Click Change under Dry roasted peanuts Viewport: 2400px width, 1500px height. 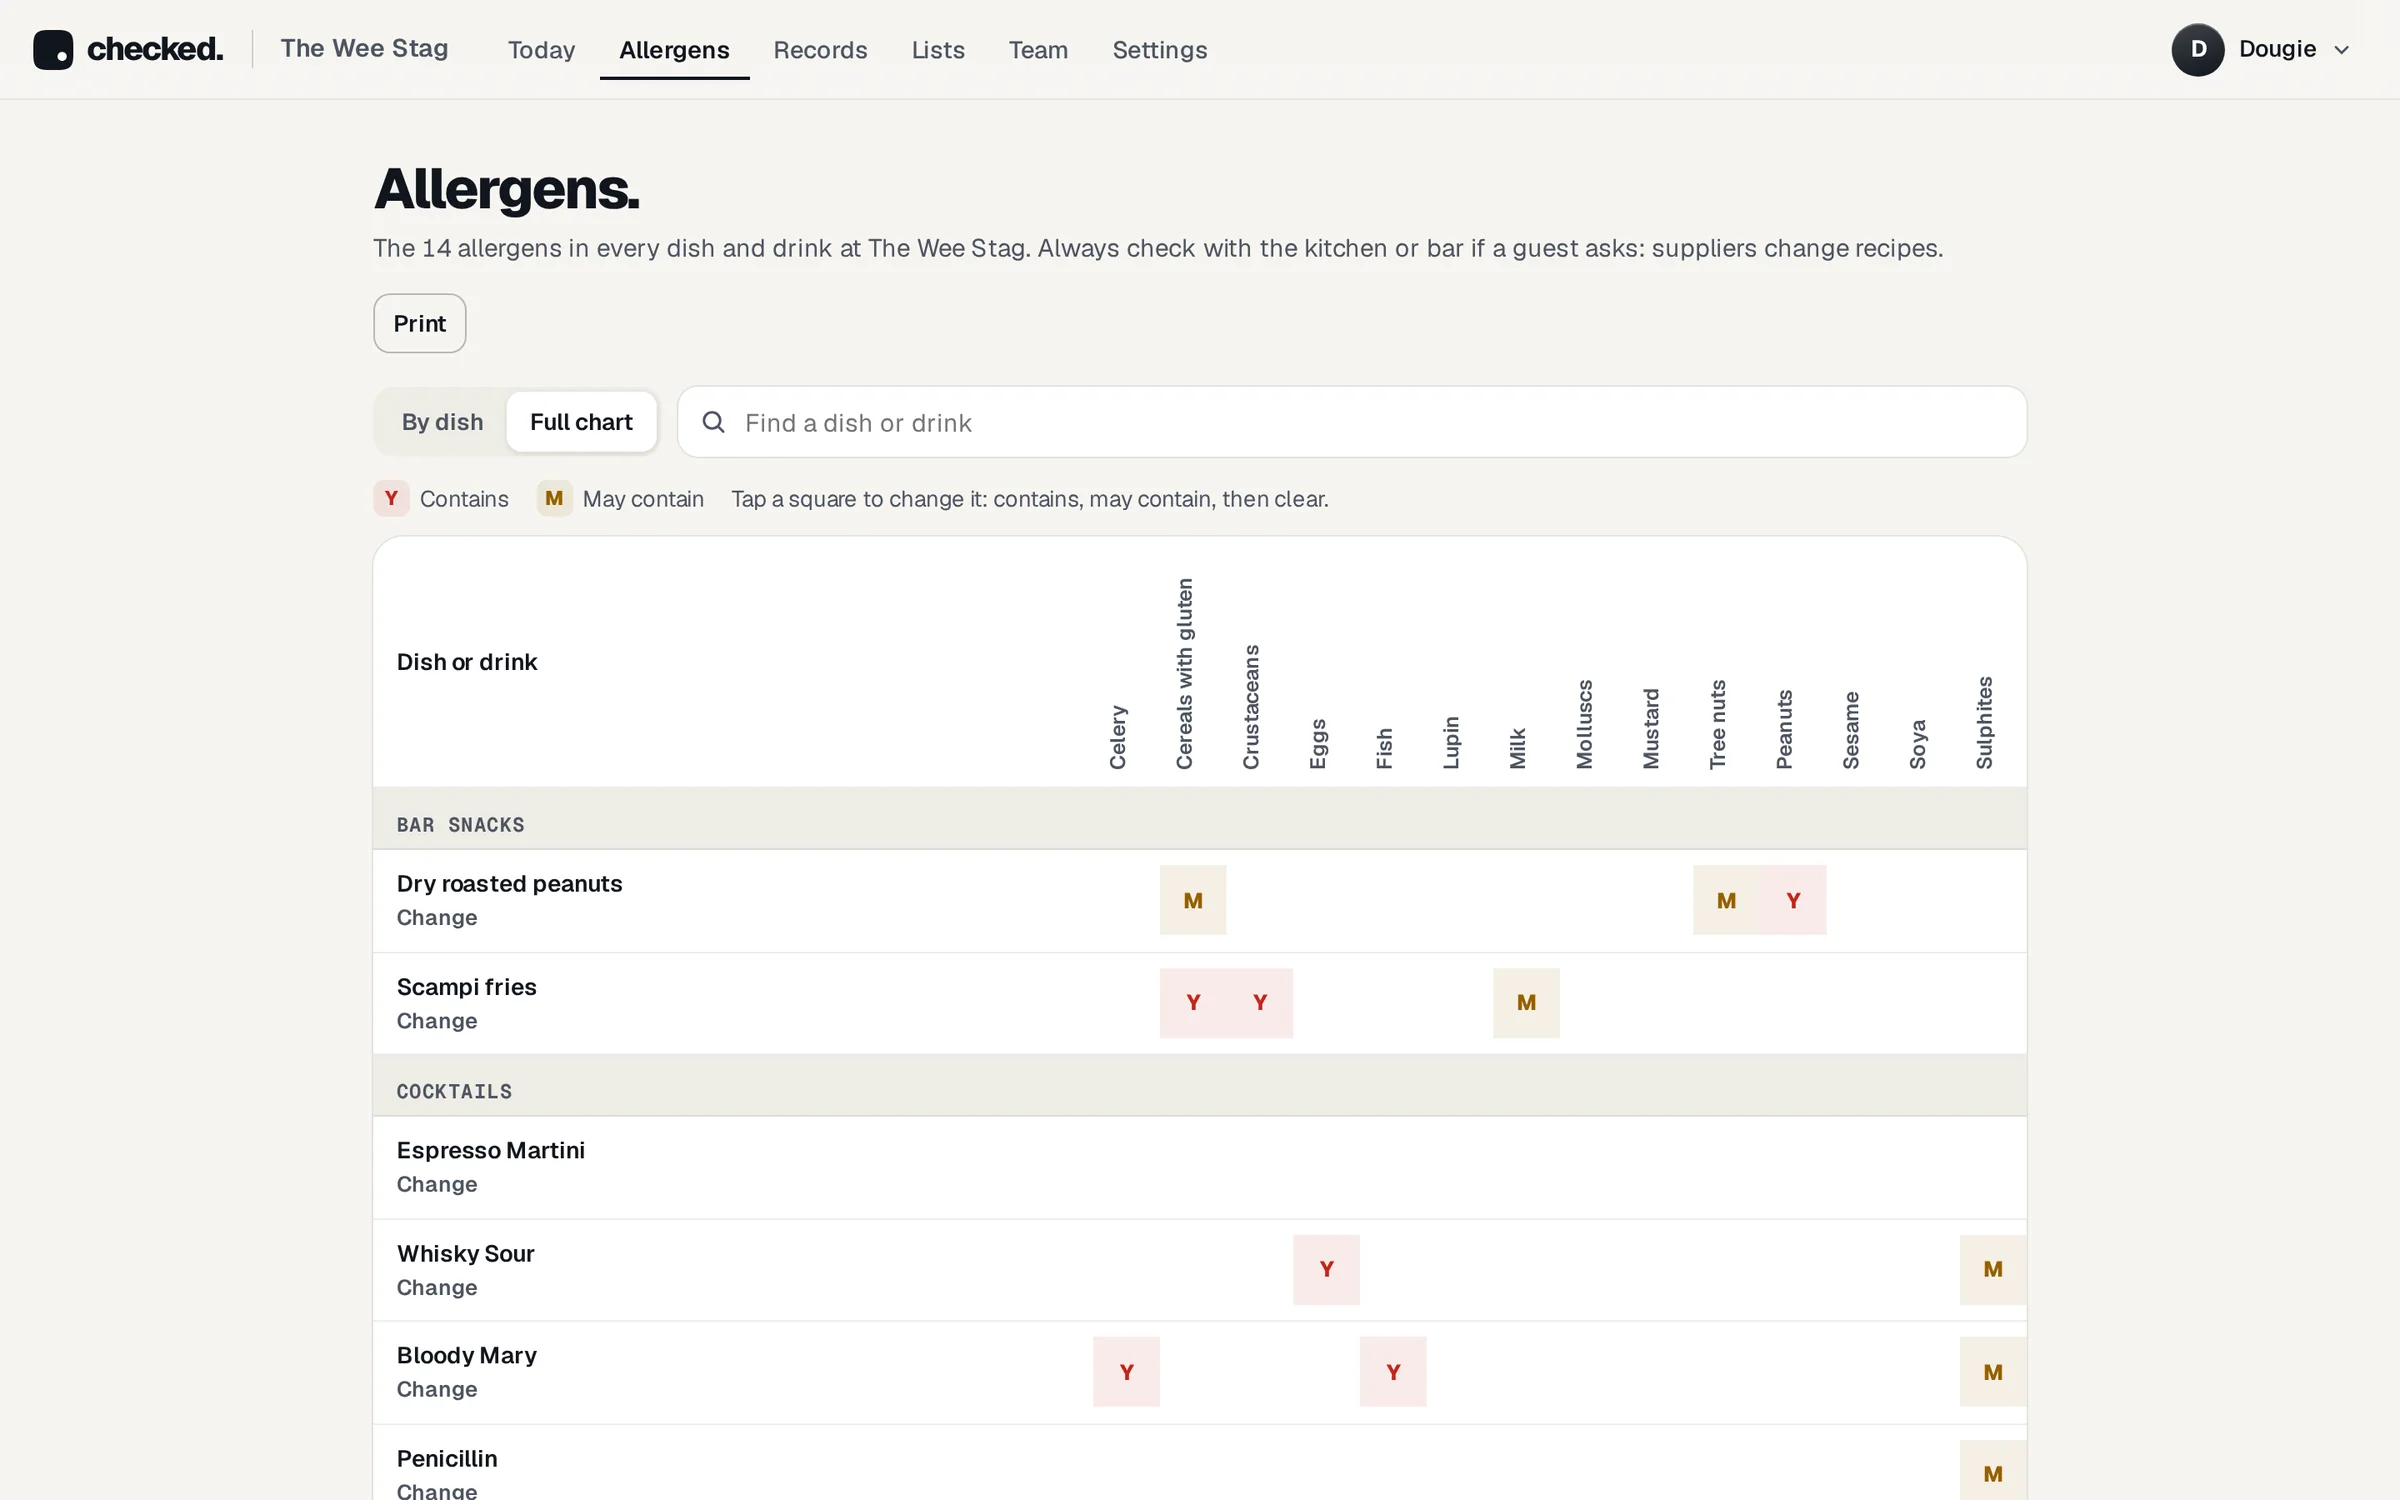click(x=437, y=917)
